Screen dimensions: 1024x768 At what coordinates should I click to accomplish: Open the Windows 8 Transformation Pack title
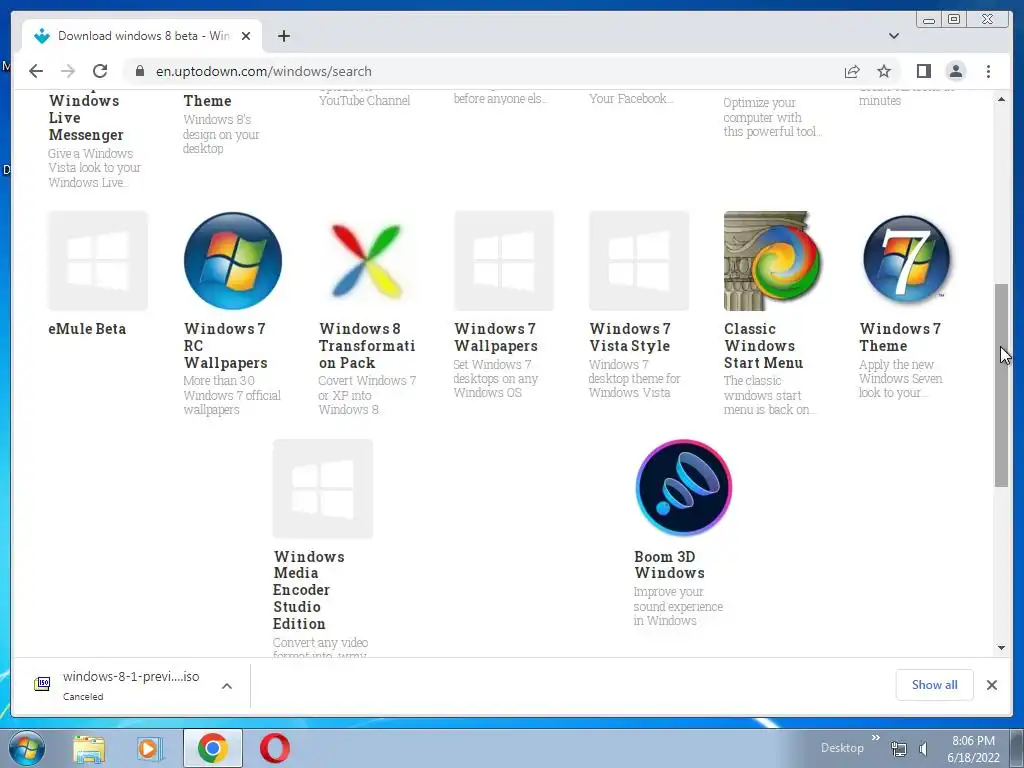pos(367,345)
